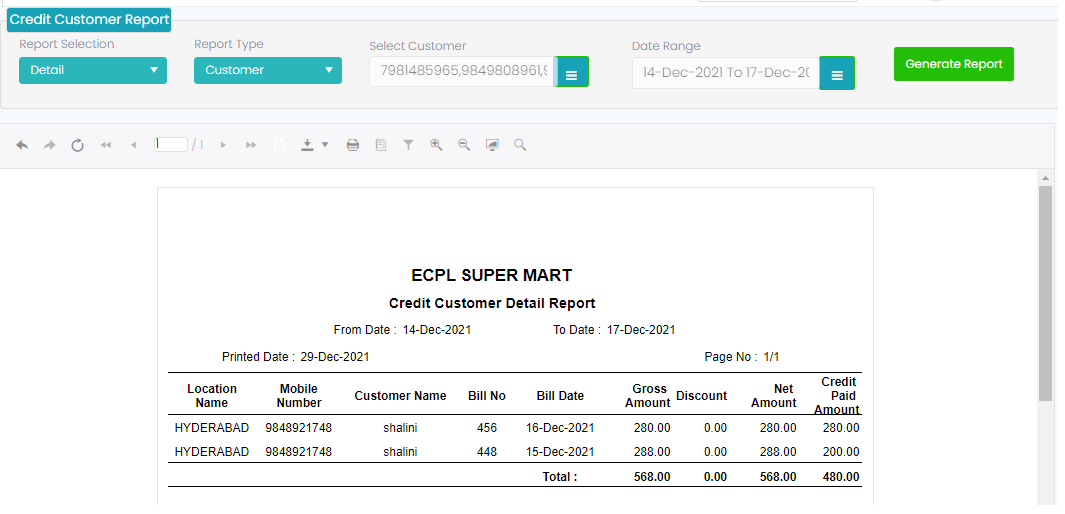Click the blank page icon in the toolbar
Screen dimensions: 1065x514
point(279,145)
